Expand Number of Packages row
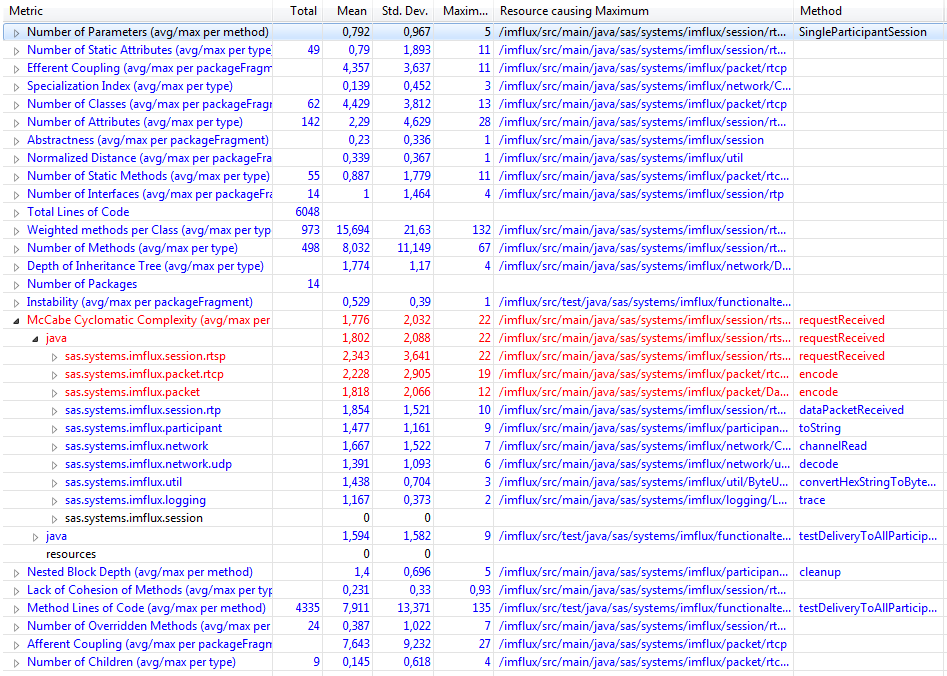The image size is (947, 676). (x=16, y=285)
